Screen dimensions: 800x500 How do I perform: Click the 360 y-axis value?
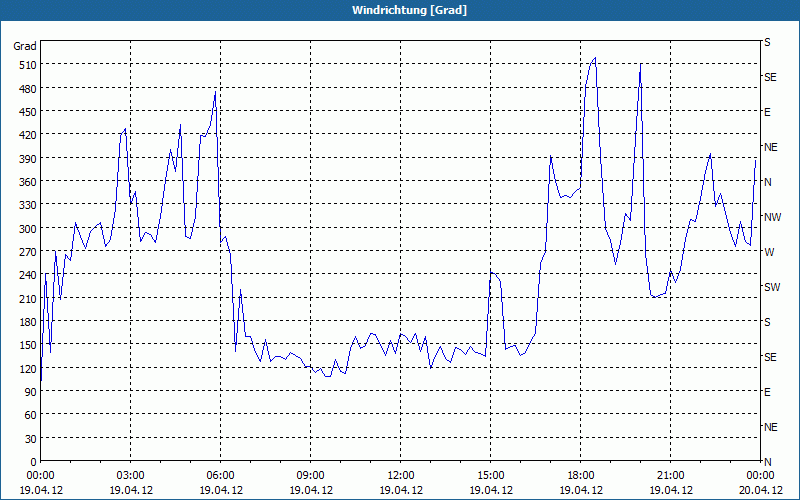pyautogui.click(x=28, y=182)
